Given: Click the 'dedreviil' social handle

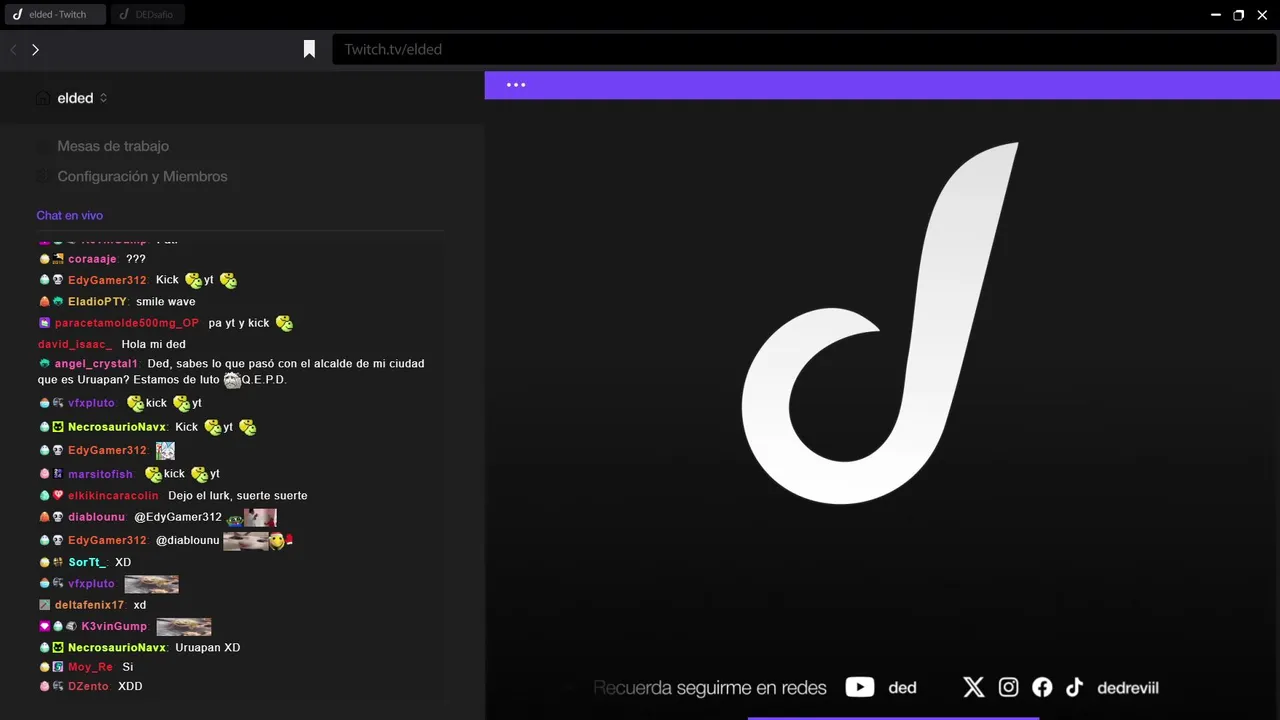Looking at the screenshot, I should click(x=1127, y=688).
